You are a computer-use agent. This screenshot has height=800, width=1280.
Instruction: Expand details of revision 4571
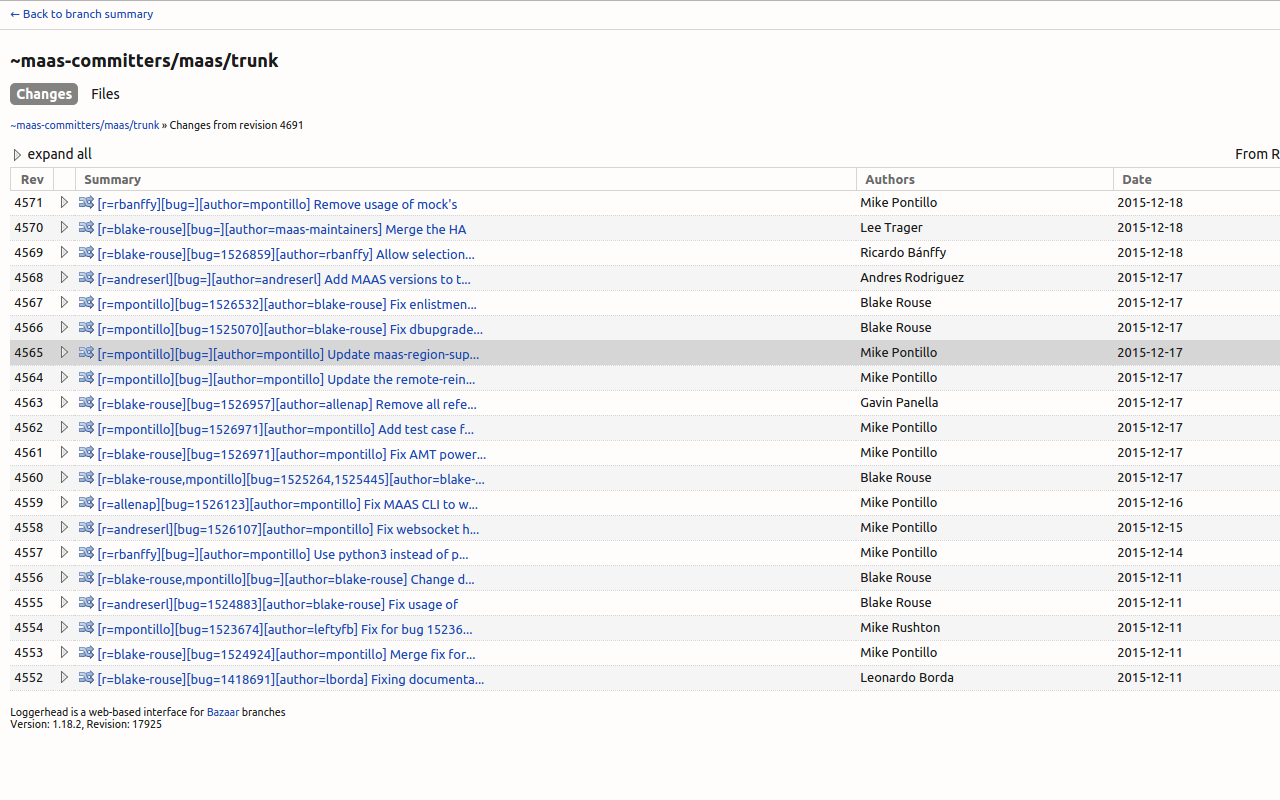pyautogui.click(x=64, y=202)
